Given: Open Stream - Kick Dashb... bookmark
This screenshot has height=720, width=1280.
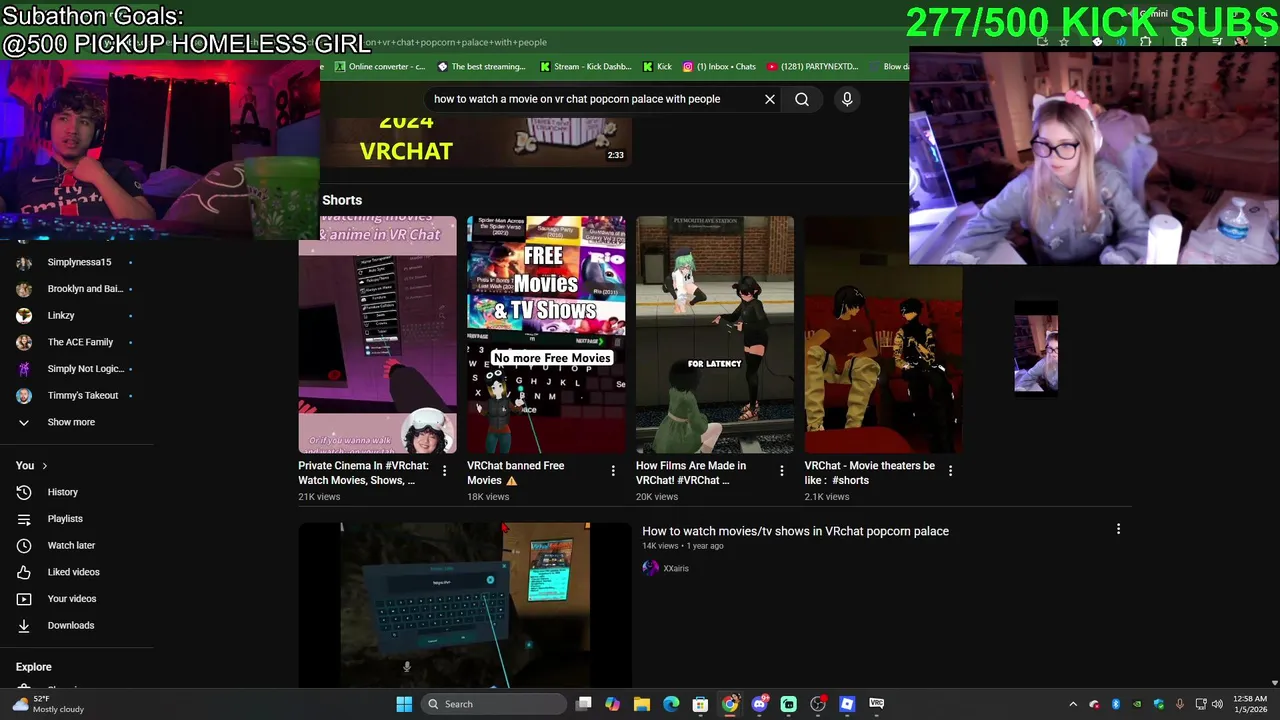Looking at the screenshot, I should (x=585, y=67).
